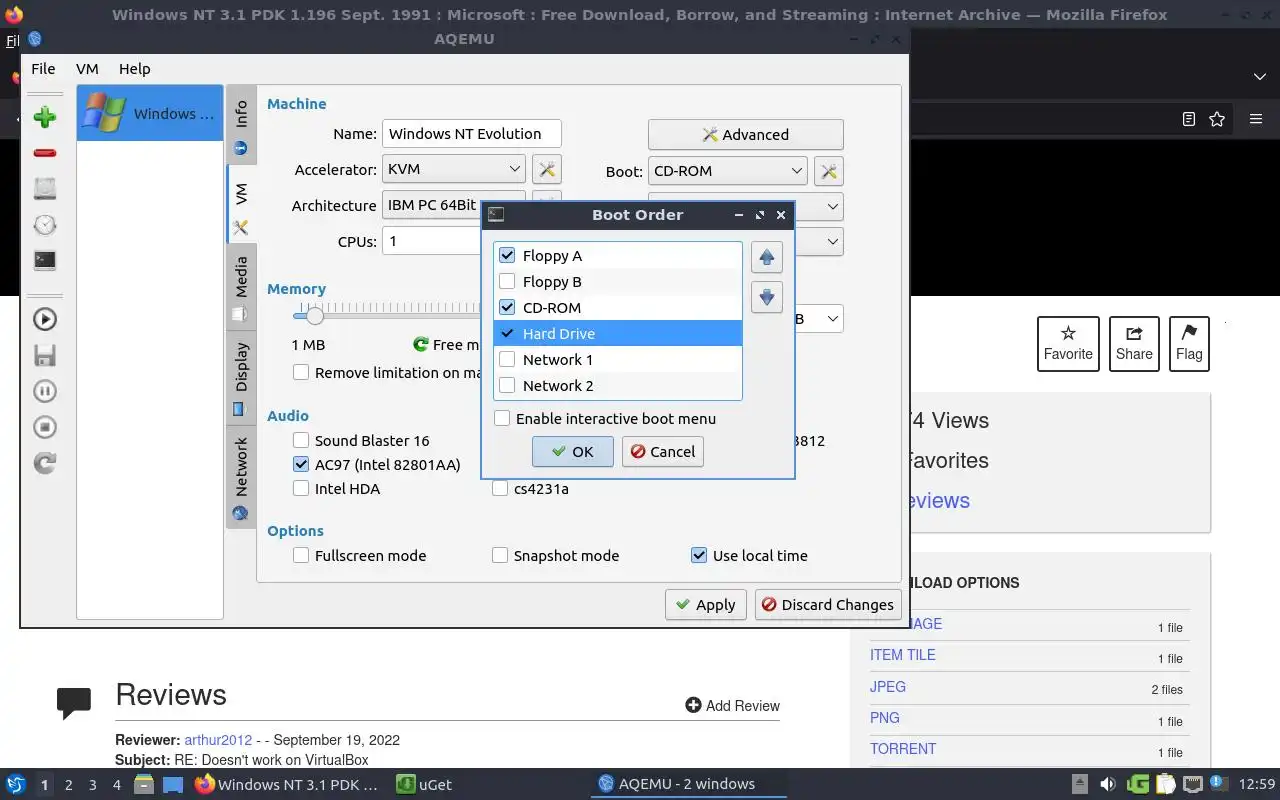
Task: Enable Fullscreen mode option
Action: click(301, 555)
